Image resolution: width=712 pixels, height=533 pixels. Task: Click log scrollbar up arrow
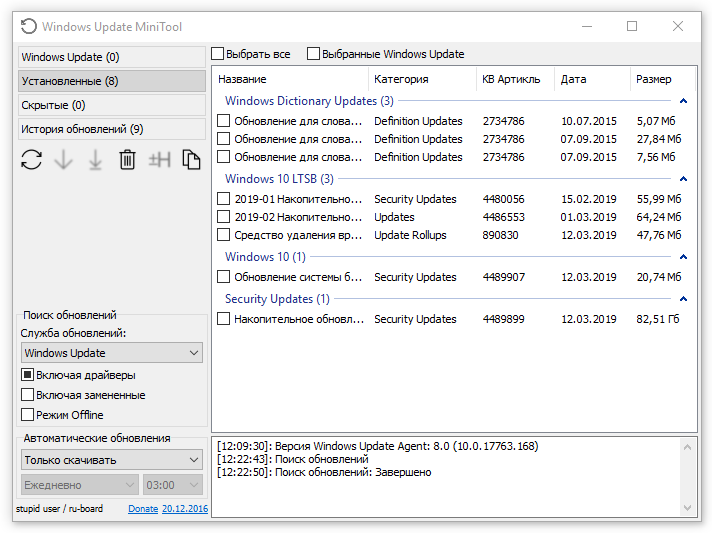pyautogui.click(x=687, y=448)
